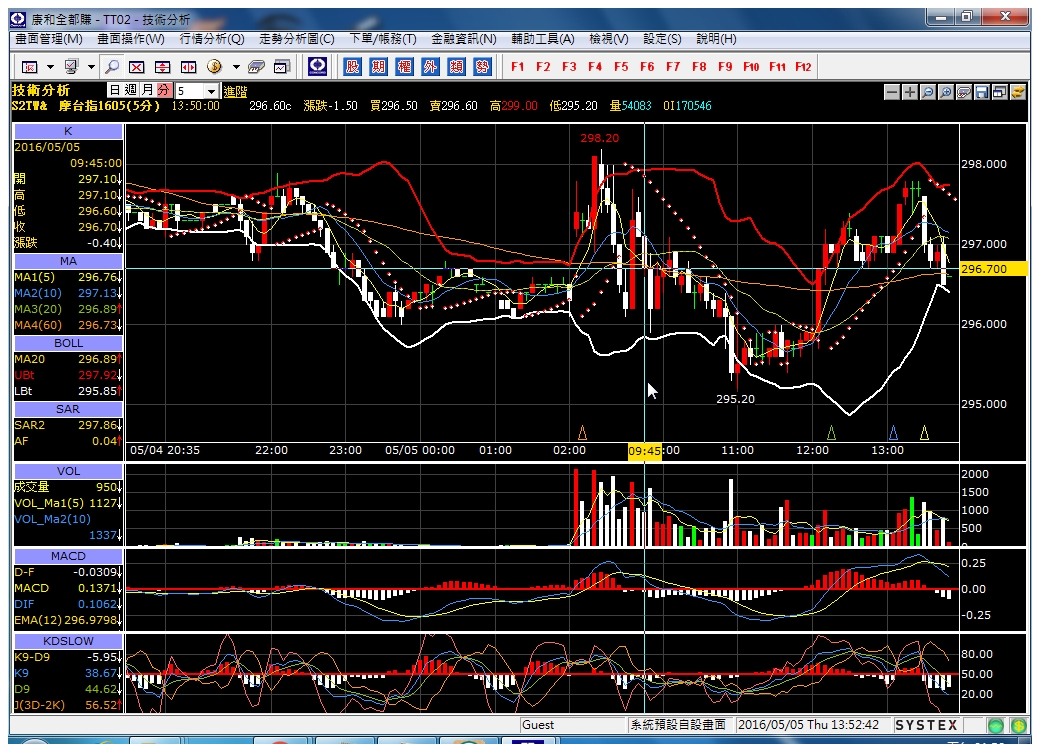This screenshot has width=1040, height=744.
Task: Click the 期 futures icon
Action: (379, 66)
